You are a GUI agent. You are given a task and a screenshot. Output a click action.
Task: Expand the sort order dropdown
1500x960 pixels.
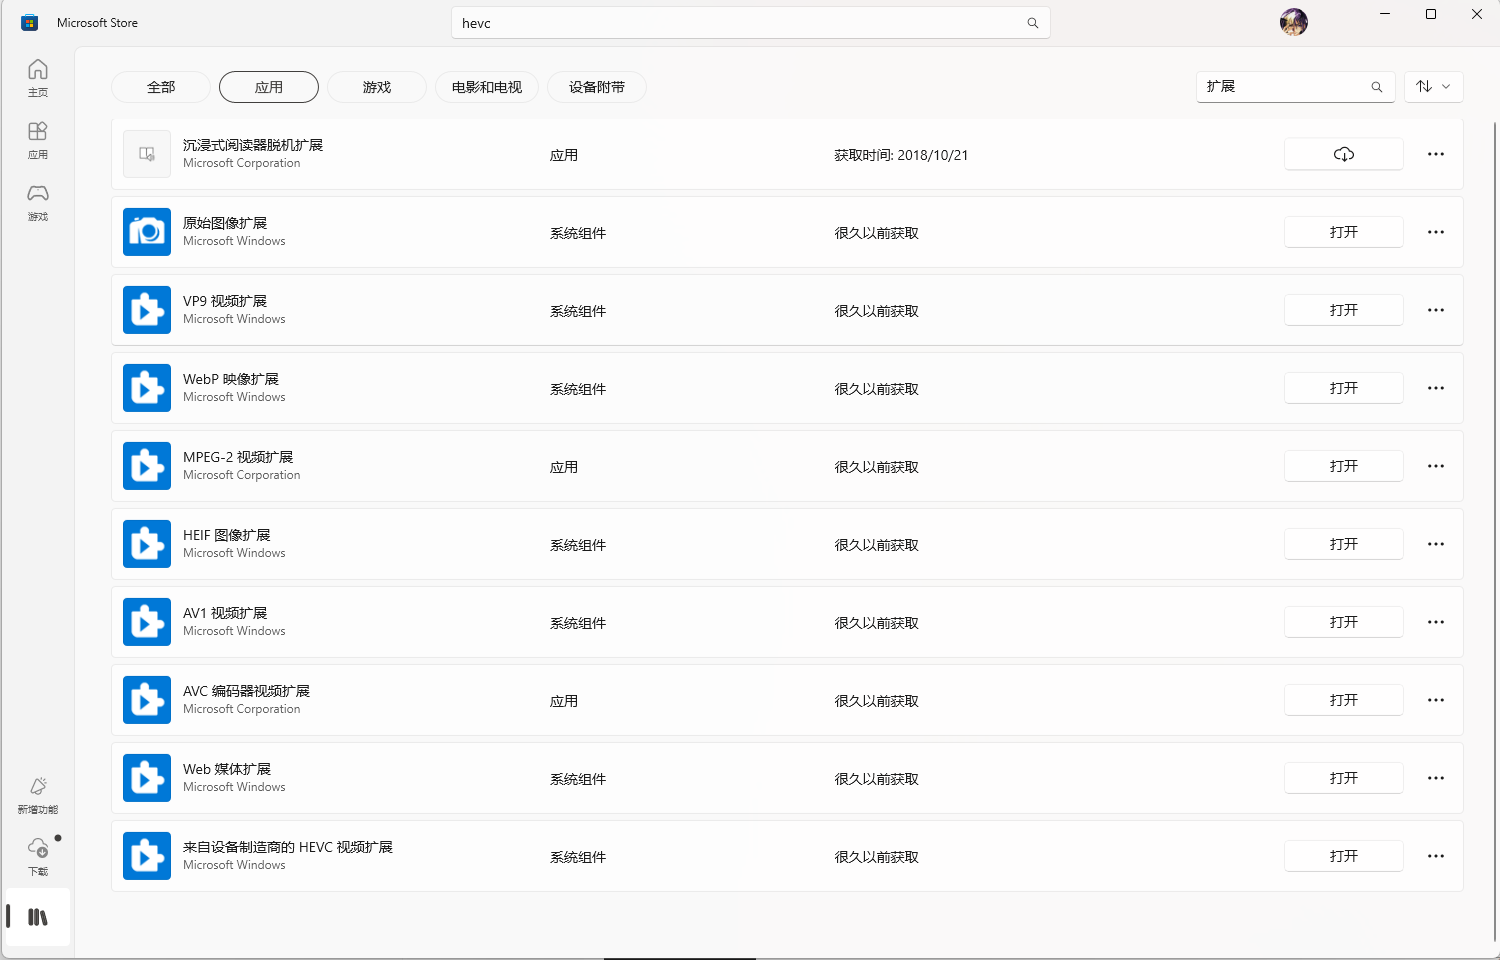[1434, 87]
